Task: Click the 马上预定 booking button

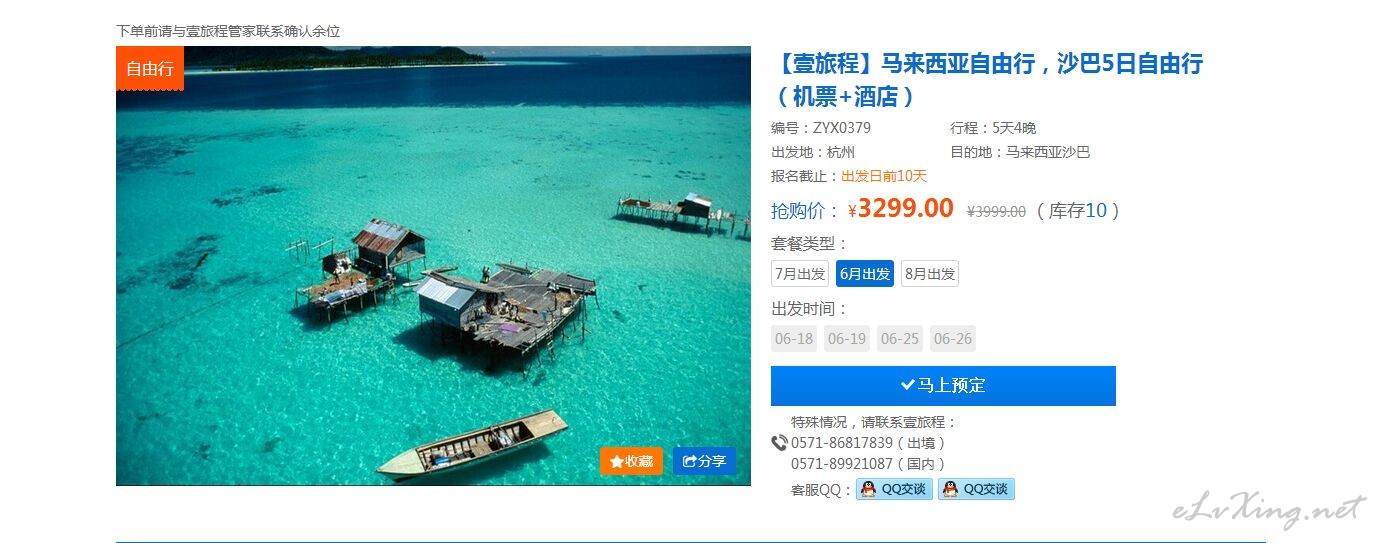Action: click(x=943, y=385)
